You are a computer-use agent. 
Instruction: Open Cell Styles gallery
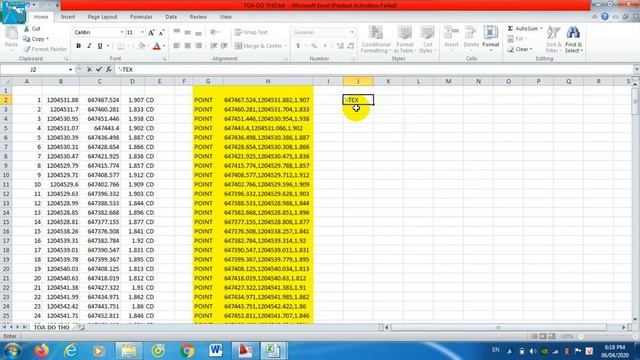(x=427, y=39)
